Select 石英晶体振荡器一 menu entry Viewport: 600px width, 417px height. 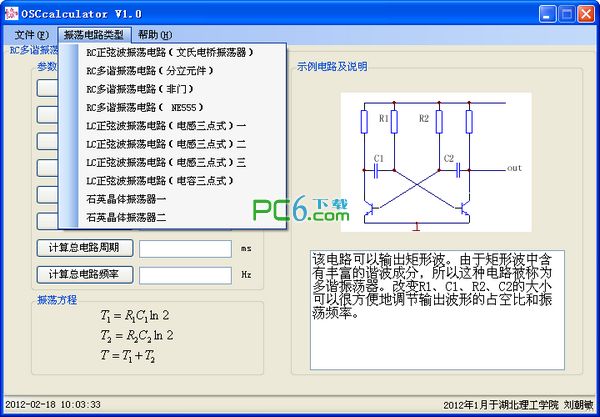point(126,198)
